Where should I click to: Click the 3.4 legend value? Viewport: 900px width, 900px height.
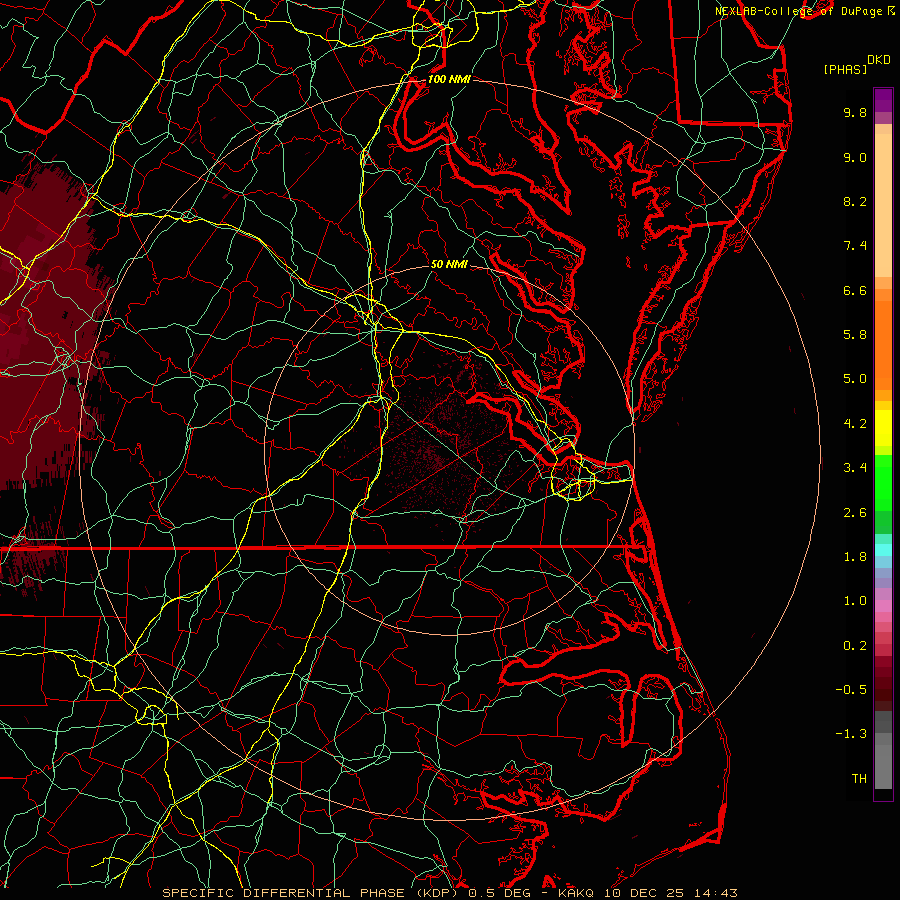click(x=855, y=468)
